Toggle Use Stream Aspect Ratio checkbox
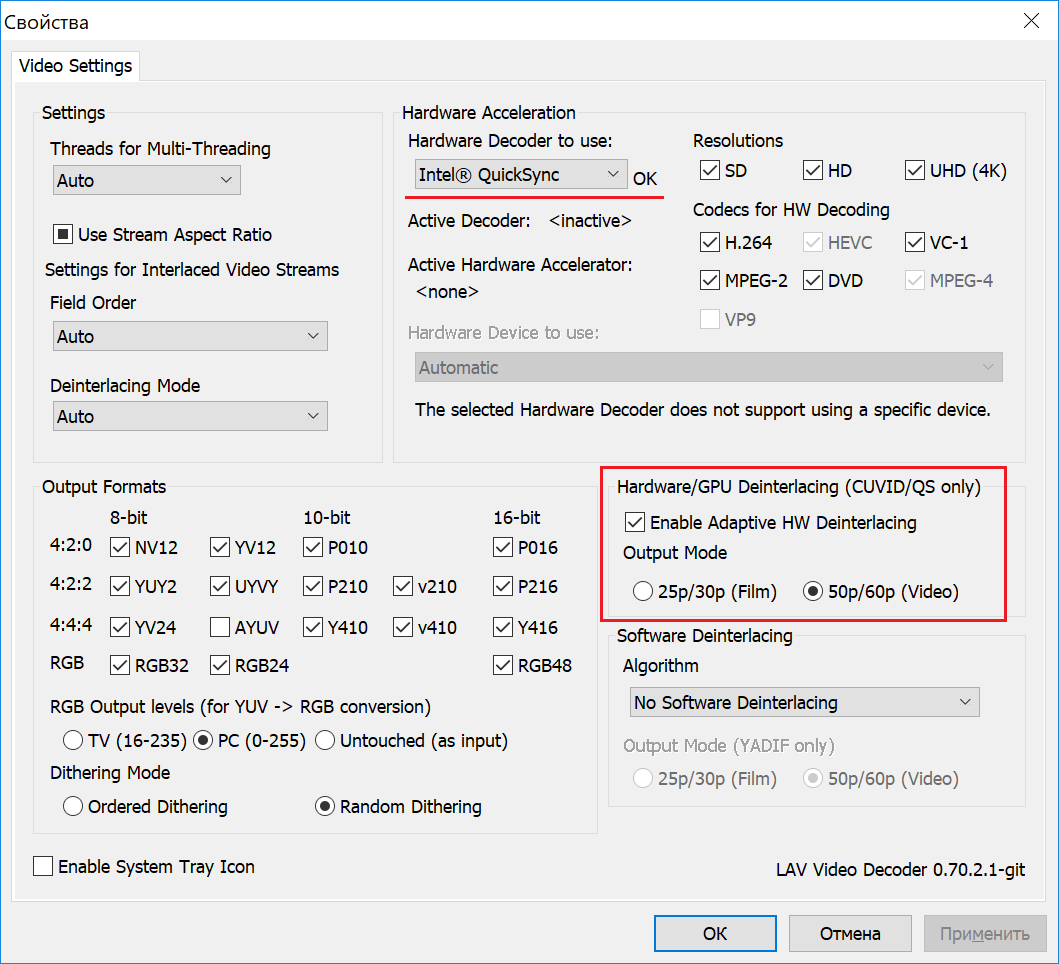 tap(63, 235)
